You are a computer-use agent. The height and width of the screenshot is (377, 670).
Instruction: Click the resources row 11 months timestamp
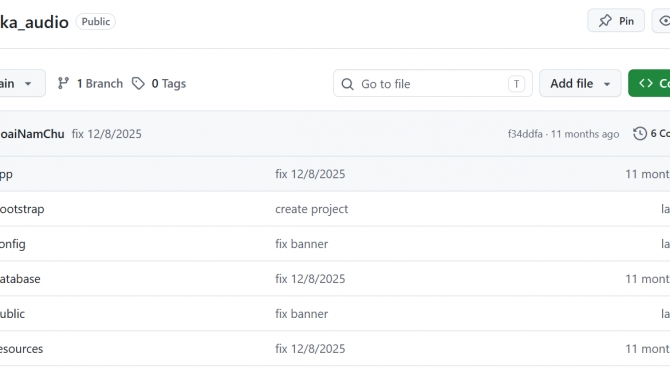[x=647, y=349]
